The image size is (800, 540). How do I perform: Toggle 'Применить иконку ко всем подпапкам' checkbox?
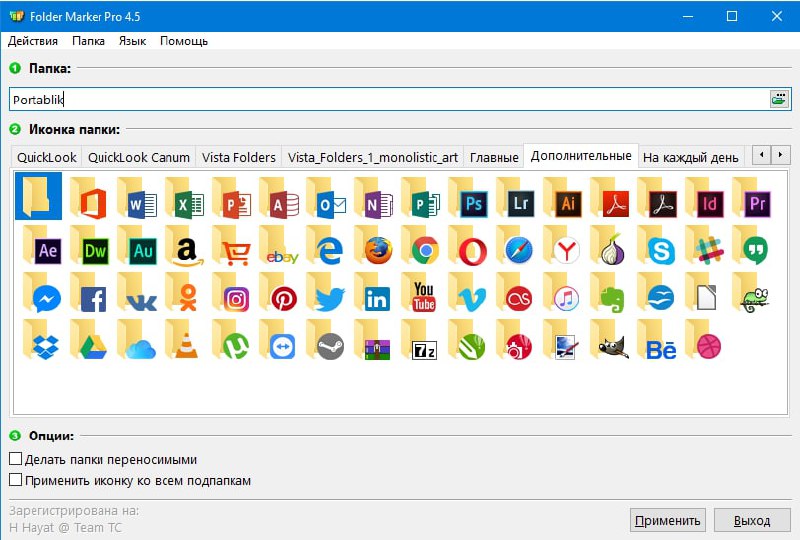pos(16,480)
